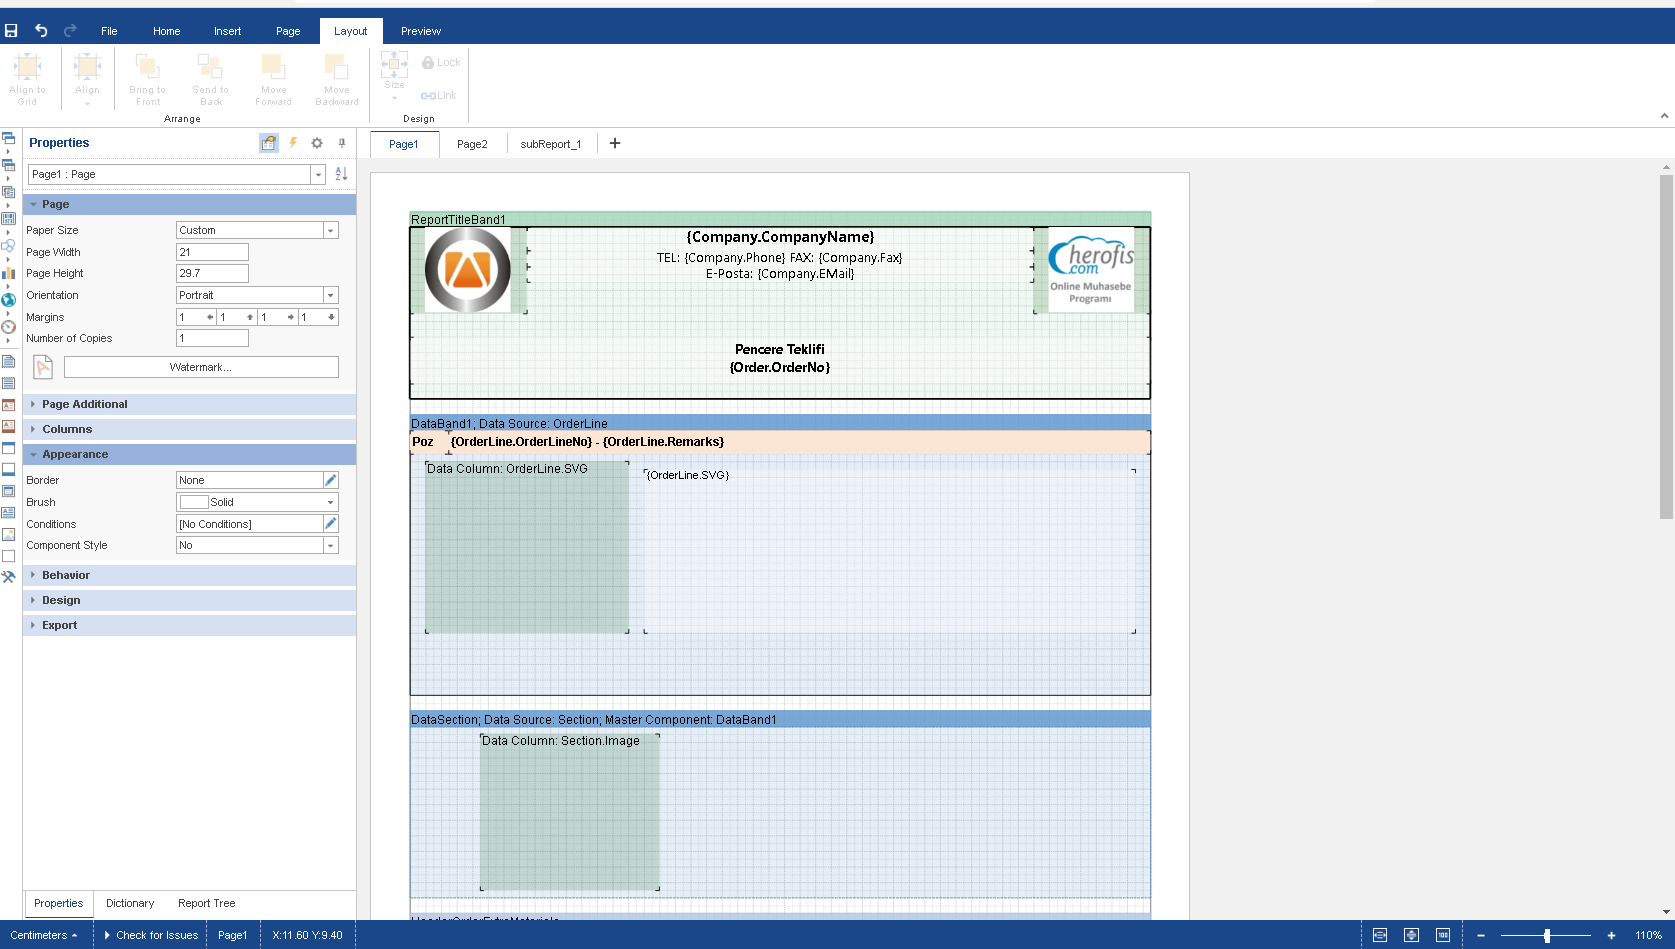
Task: Expand the Export section
Action: (189, 625)
